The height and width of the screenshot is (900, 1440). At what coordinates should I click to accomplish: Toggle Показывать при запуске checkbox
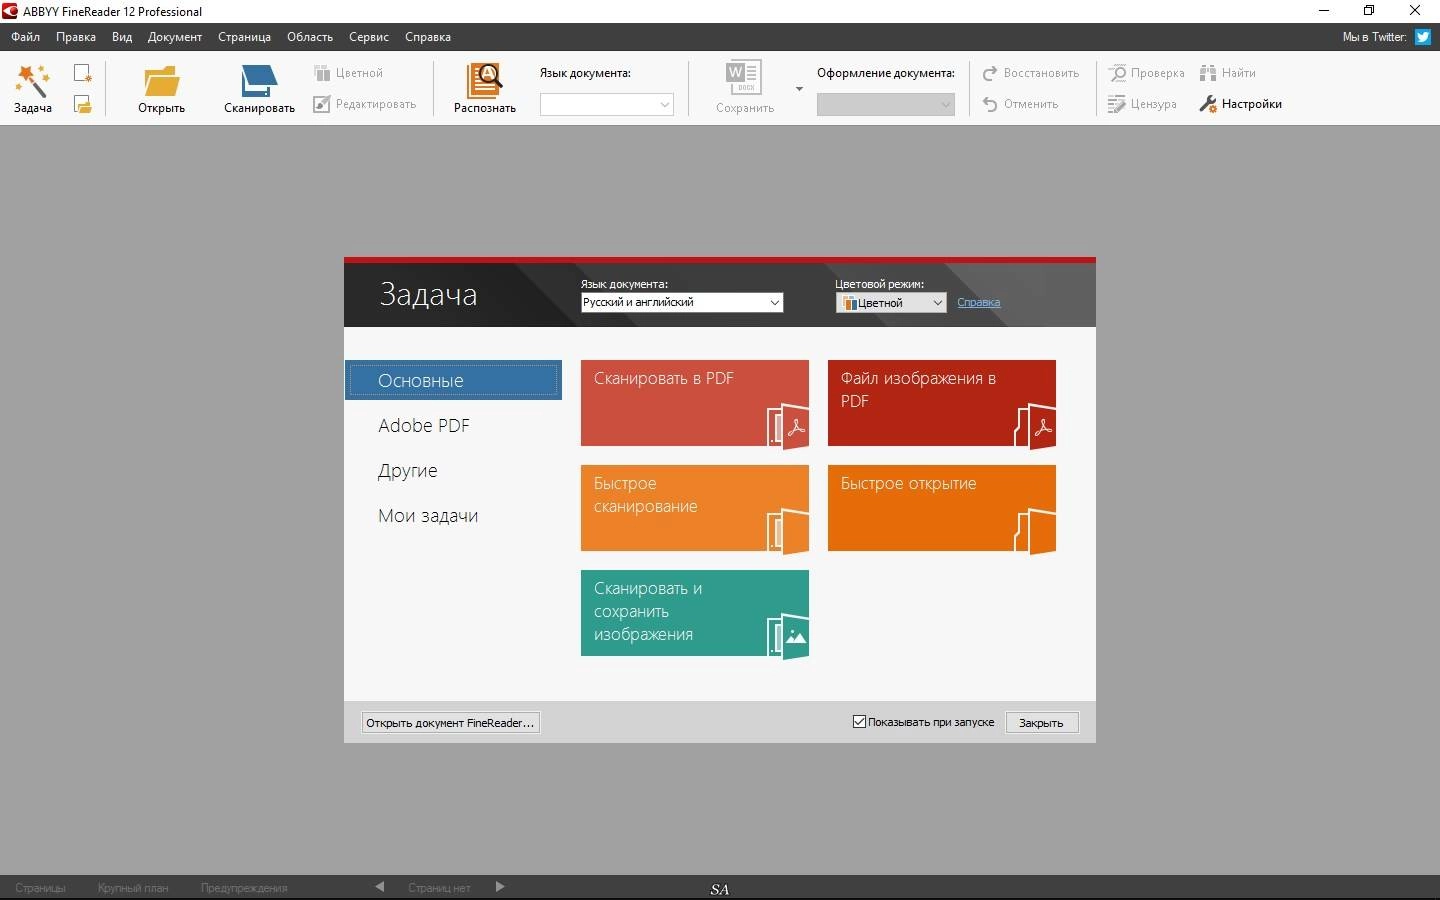[859, 722]
